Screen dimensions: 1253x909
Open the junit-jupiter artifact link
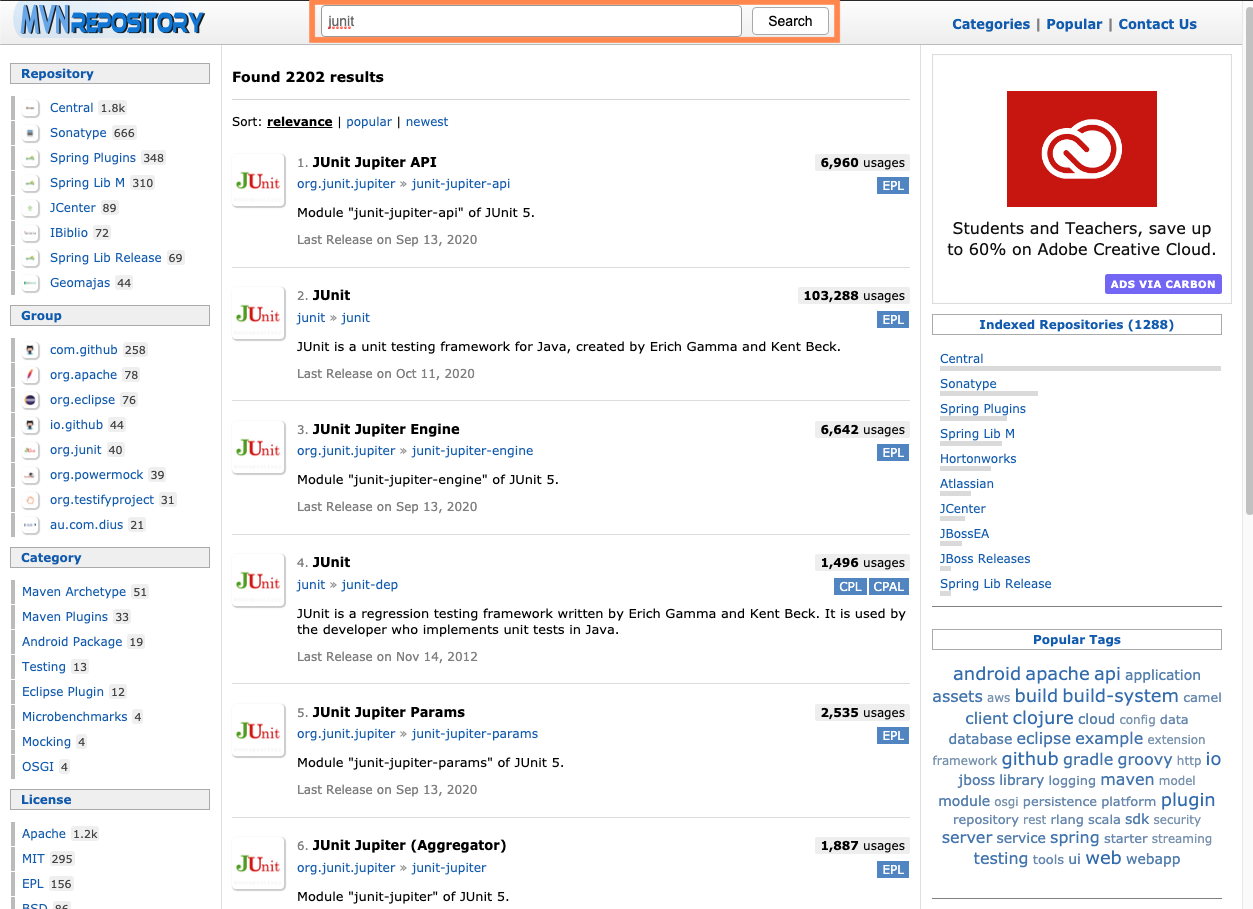(449, 868)
